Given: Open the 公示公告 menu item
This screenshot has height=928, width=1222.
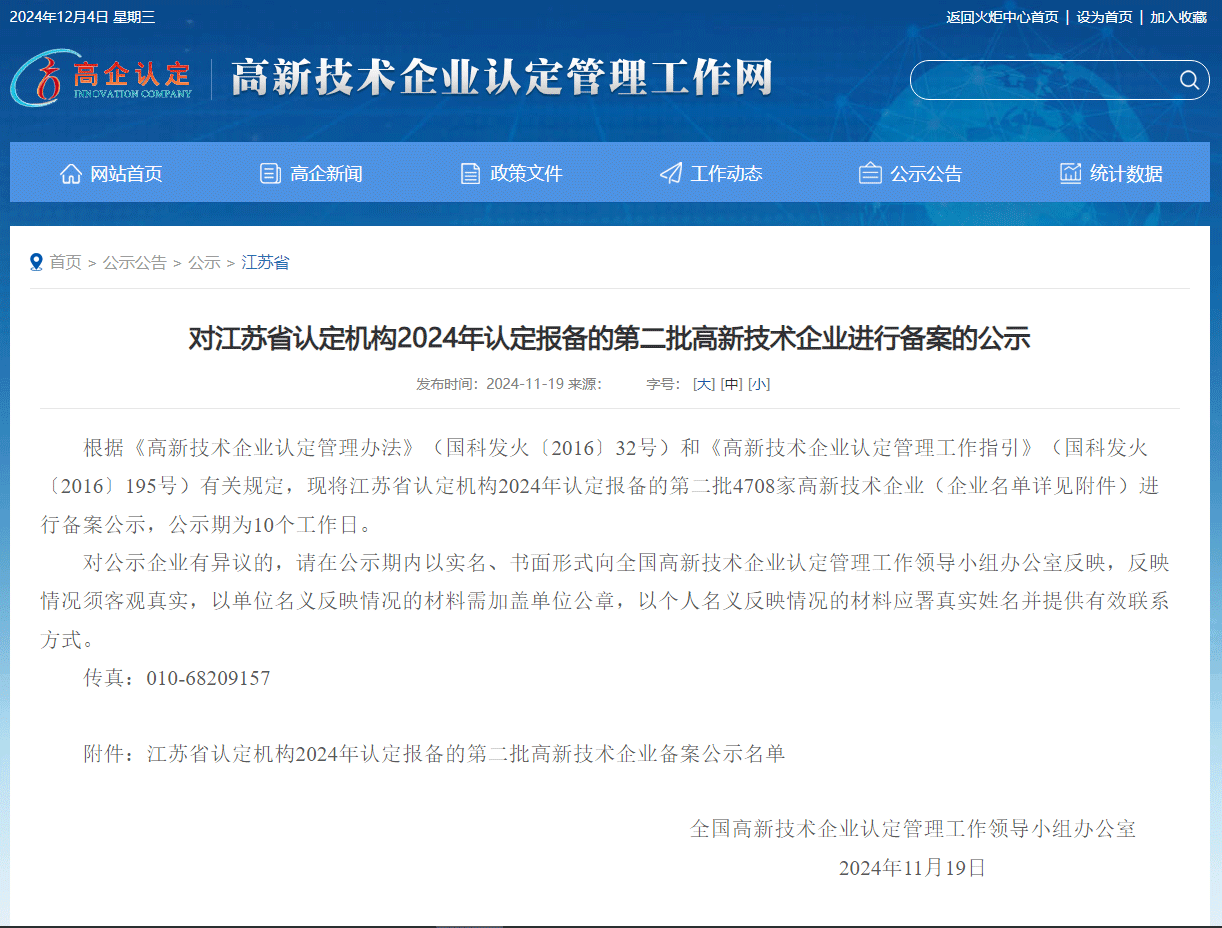Looking at the screenshot, I should (924, 172).
